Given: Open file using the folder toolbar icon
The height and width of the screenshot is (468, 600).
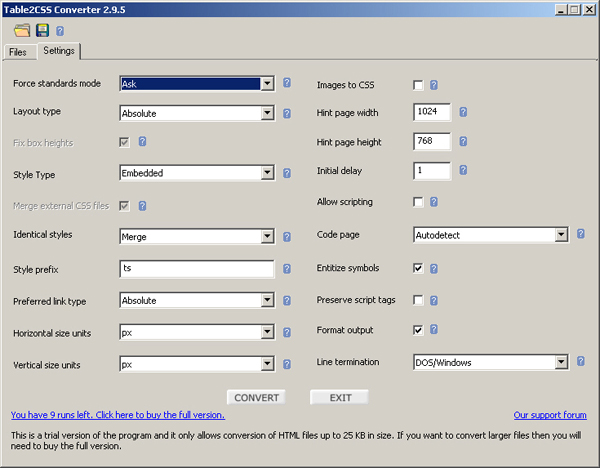Looking at the screenshot, I should click(22, 30).
